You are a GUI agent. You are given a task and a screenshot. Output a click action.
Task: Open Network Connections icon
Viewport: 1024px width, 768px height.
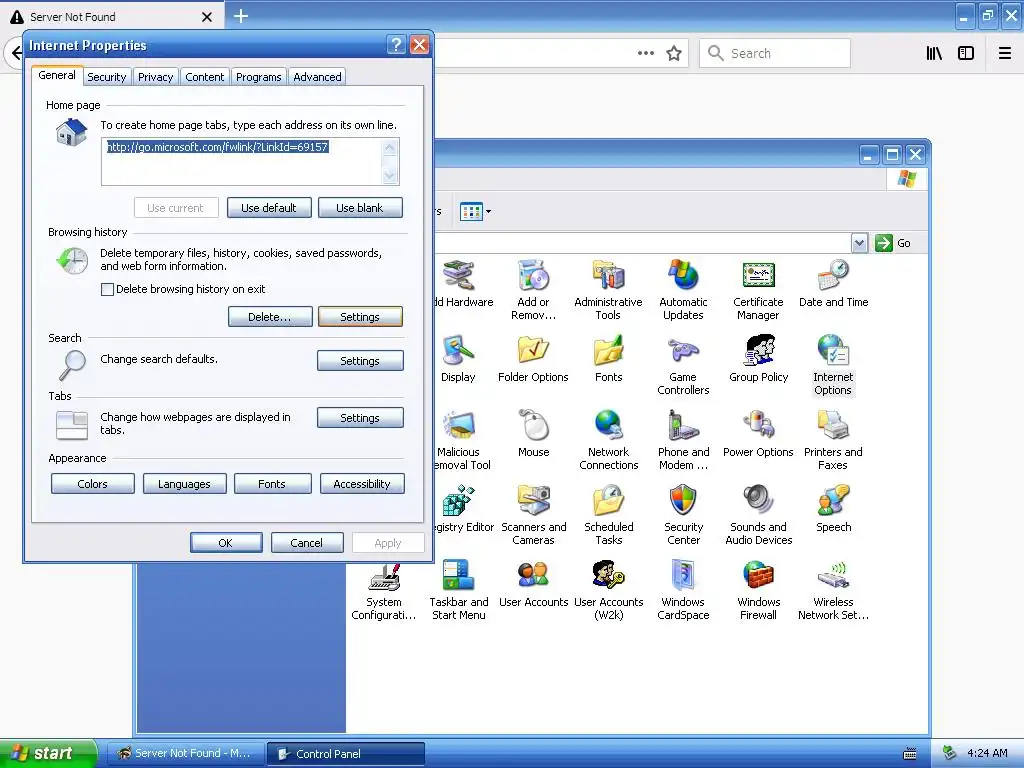click(x=609, y=440)
